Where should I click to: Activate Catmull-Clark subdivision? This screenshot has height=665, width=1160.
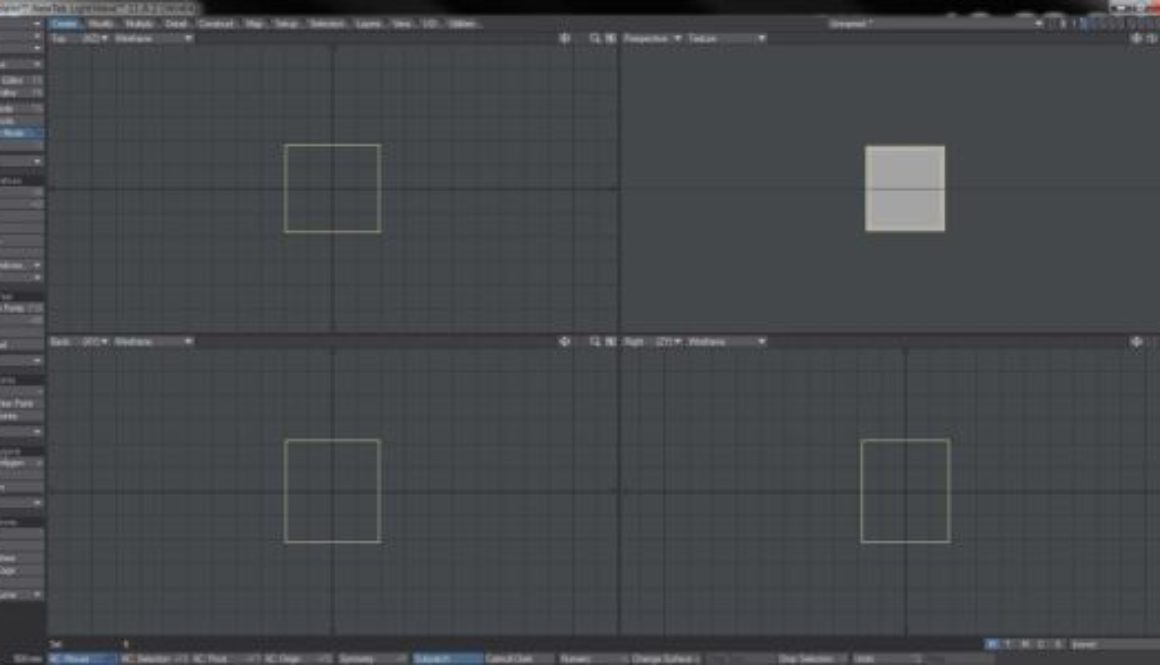[x=512, y=659]
